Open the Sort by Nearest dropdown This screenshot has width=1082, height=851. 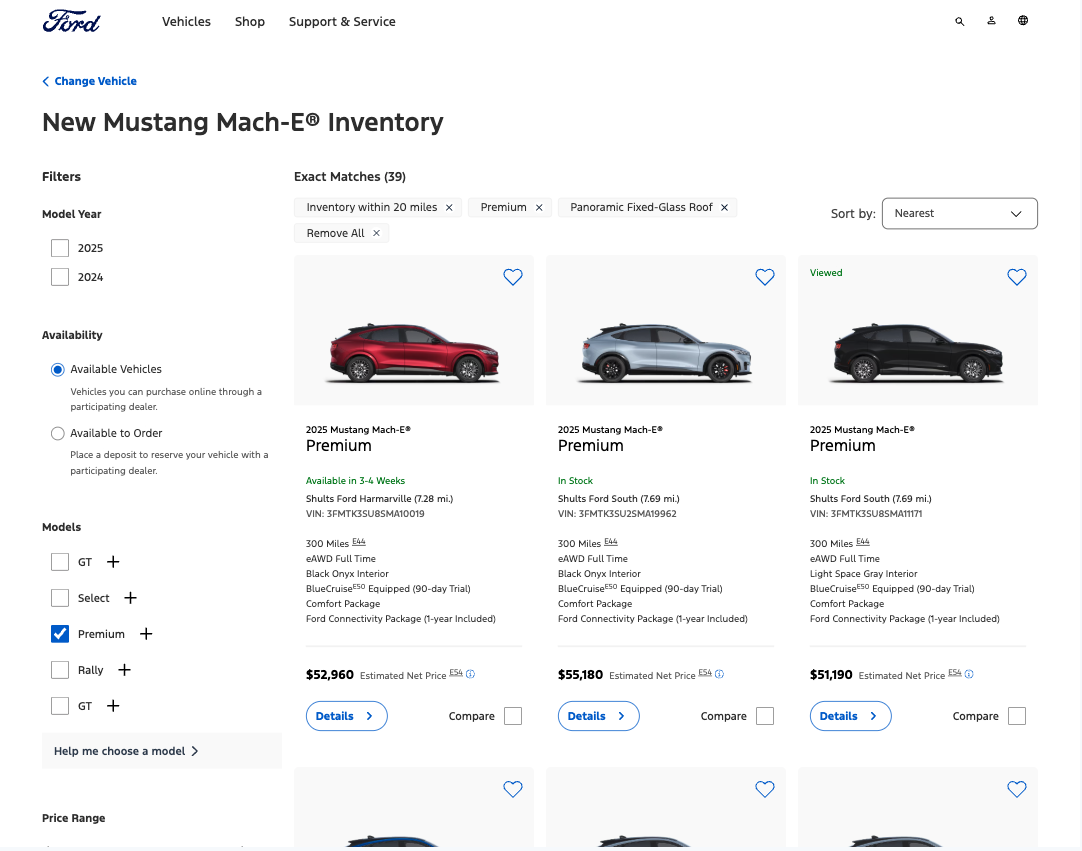959,213
